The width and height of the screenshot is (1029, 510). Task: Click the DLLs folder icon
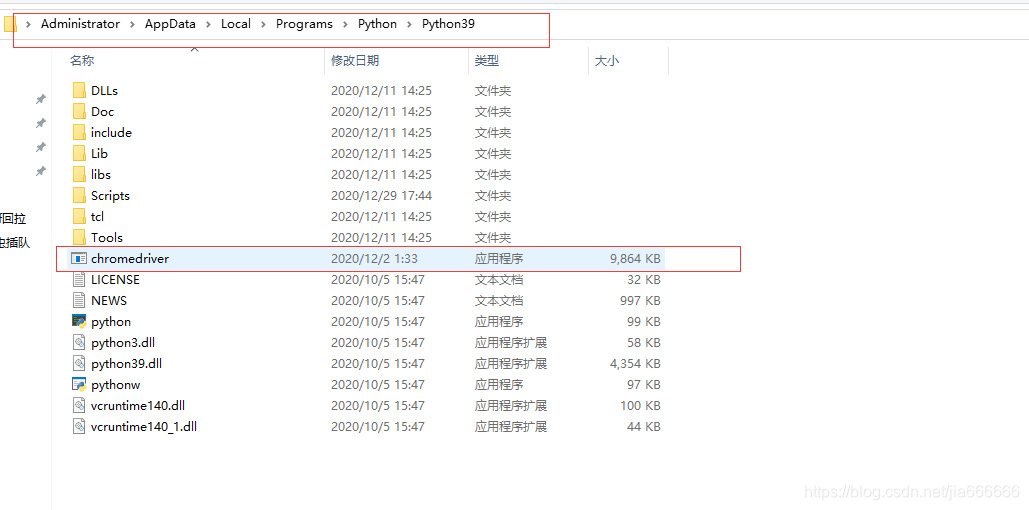pos(79,91)
